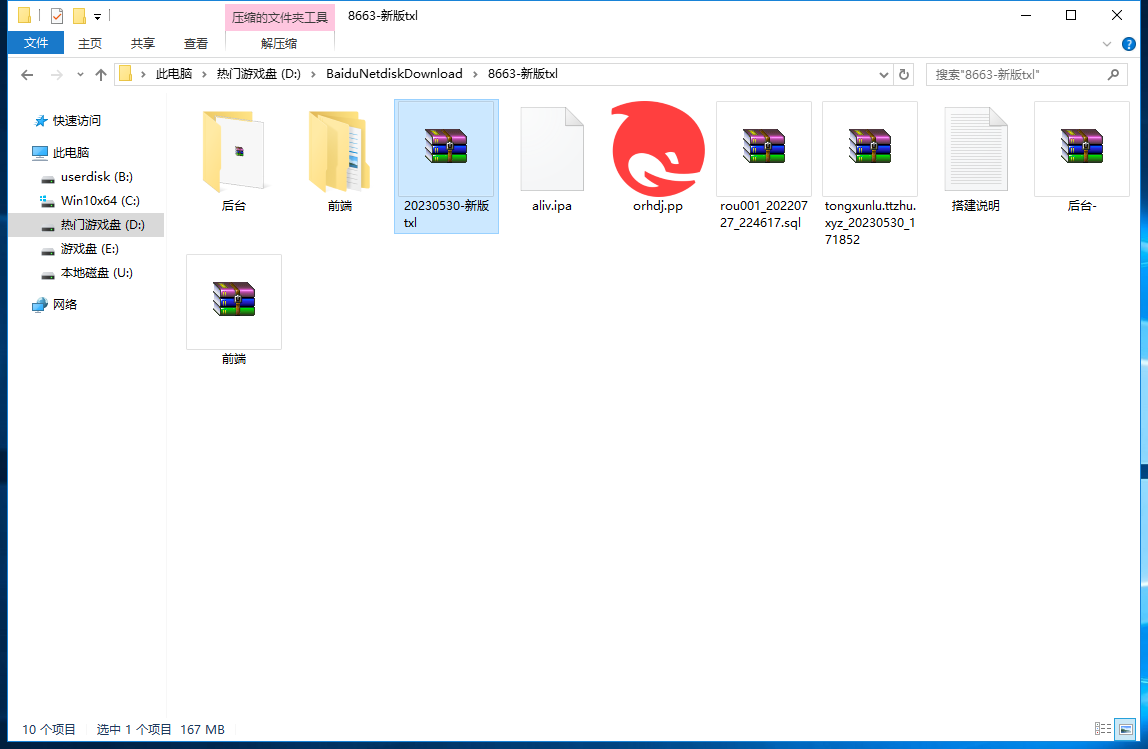Select the orhdj.pp red whale file
Image resolution: width=1148 pixels, height=749 pixels.
coord(657,148)
